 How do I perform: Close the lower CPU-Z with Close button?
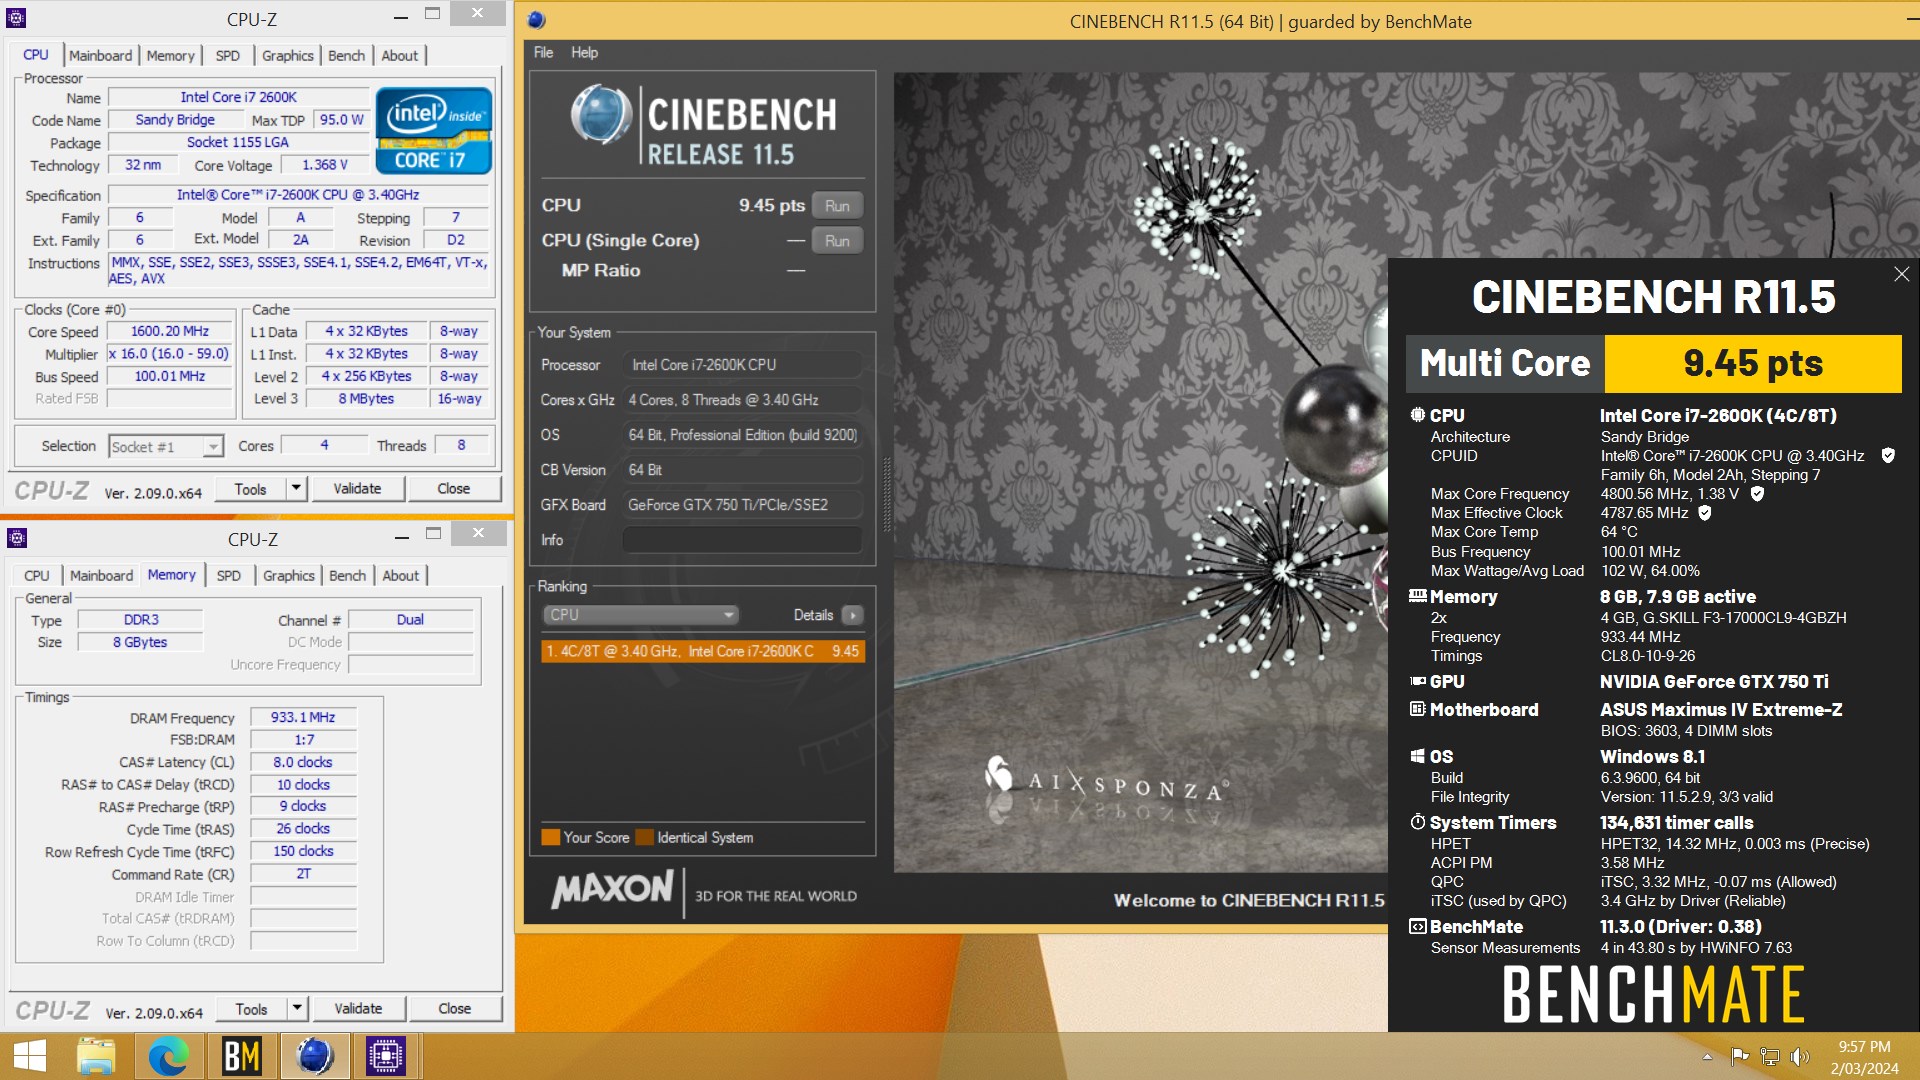click(454, 1009)
